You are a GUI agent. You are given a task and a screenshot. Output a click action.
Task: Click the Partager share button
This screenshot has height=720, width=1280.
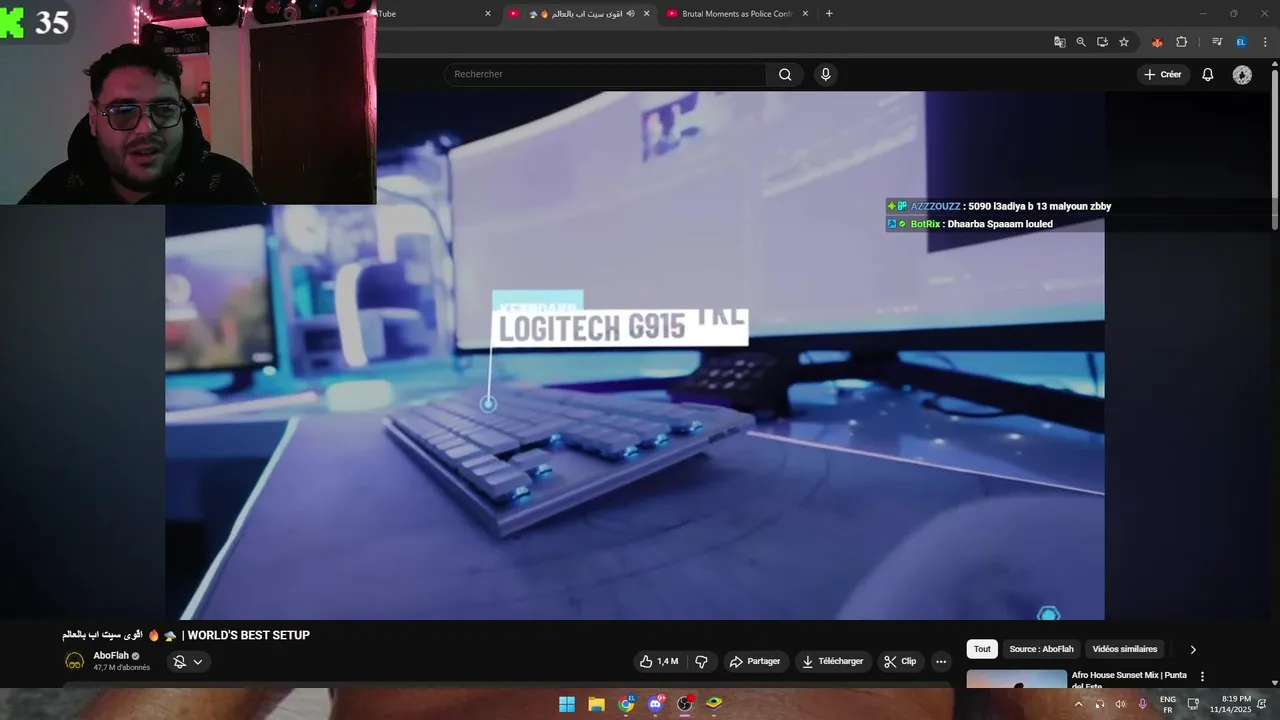755,661
